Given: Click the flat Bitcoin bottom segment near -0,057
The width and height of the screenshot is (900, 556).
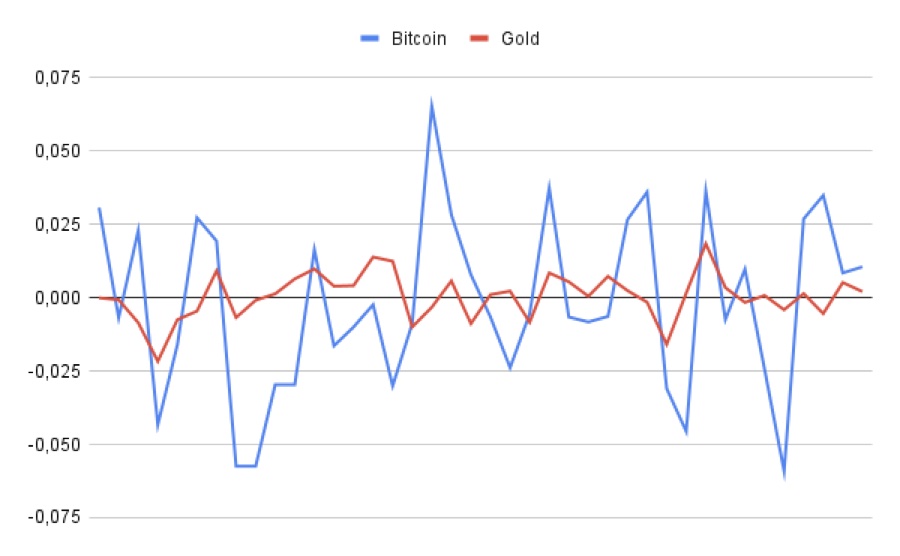Looking at the screenshot, I should 246,466.
